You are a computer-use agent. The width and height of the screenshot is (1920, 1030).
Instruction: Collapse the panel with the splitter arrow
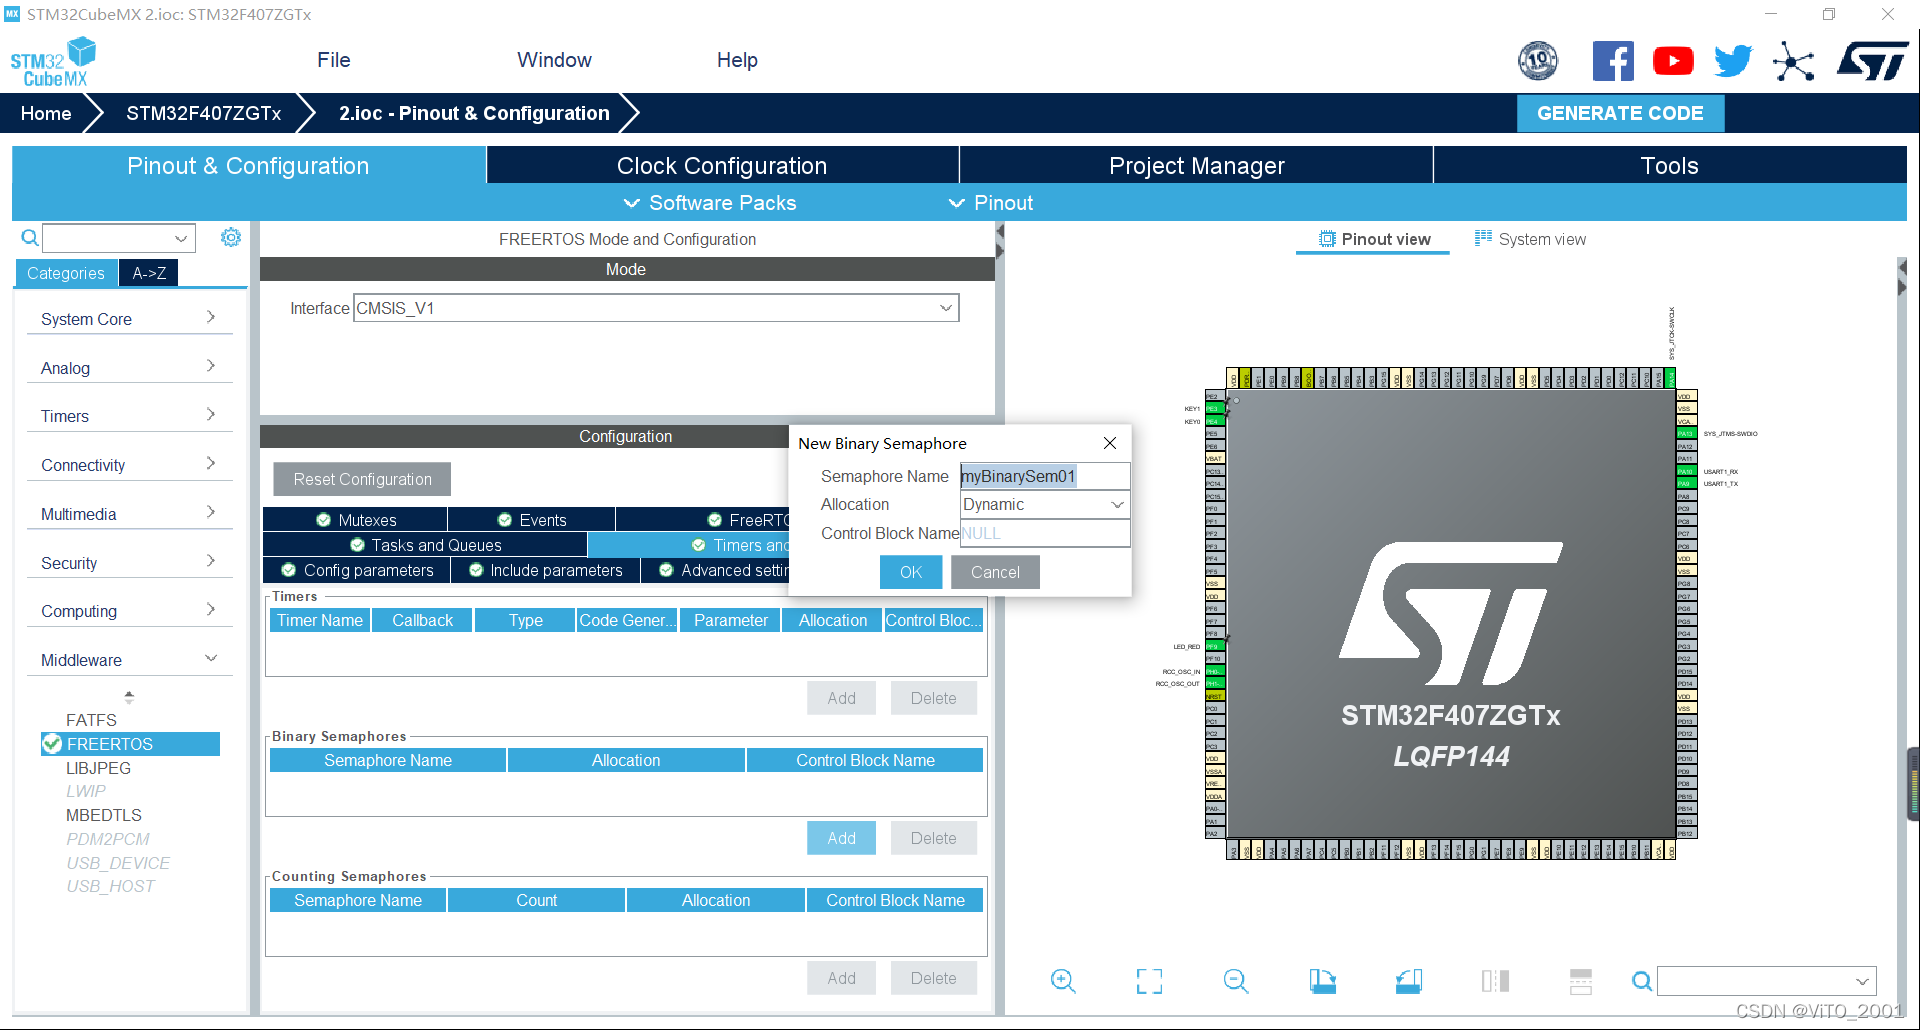pyautogui.click(x=999, y=241)
